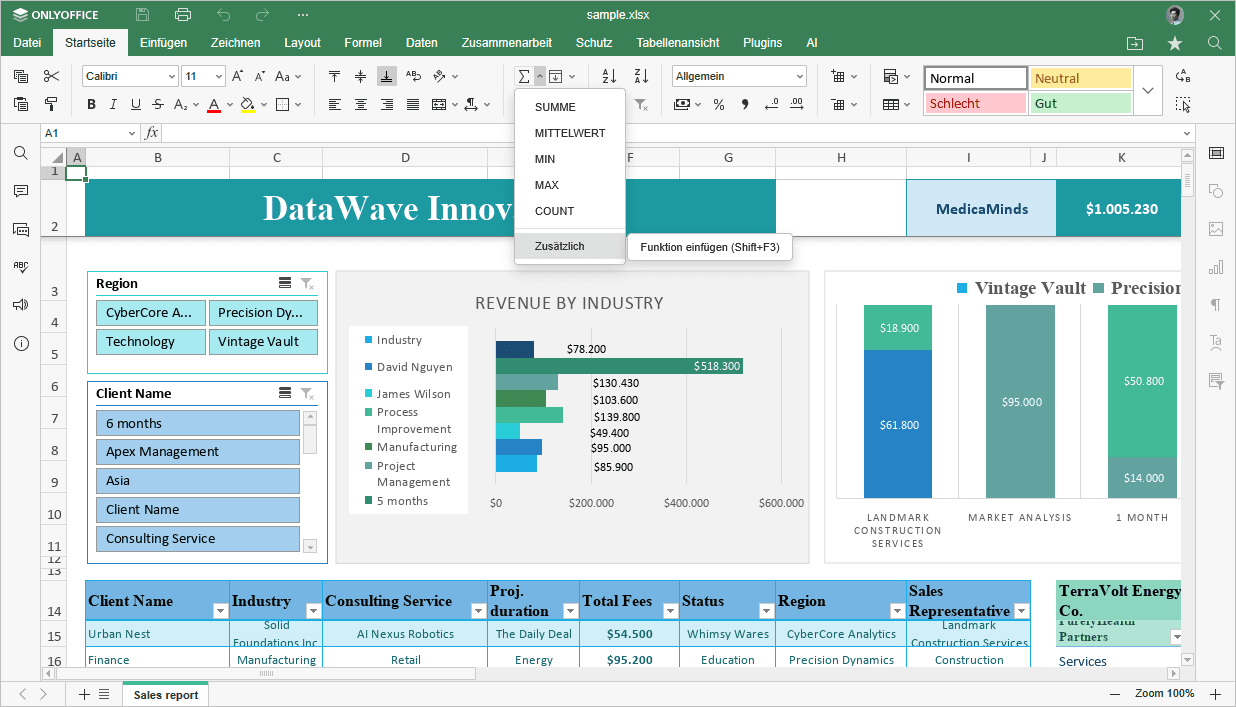Toggle italic text formatting

(113, 104)
